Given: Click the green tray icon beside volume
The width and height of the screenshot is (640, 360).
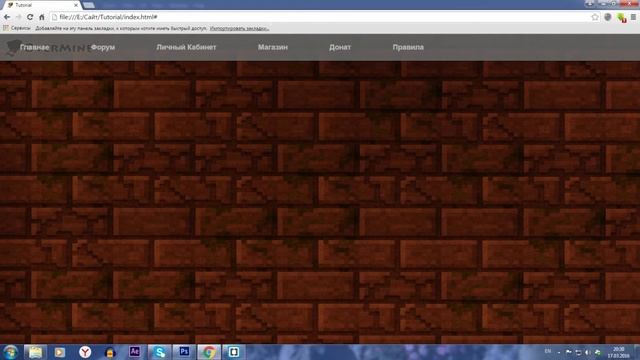Looking at the screenshot, I should [598, 352].
